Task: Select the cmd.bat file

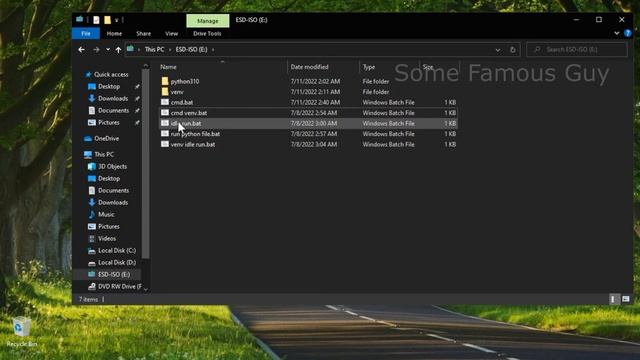Action: [182, 102]
